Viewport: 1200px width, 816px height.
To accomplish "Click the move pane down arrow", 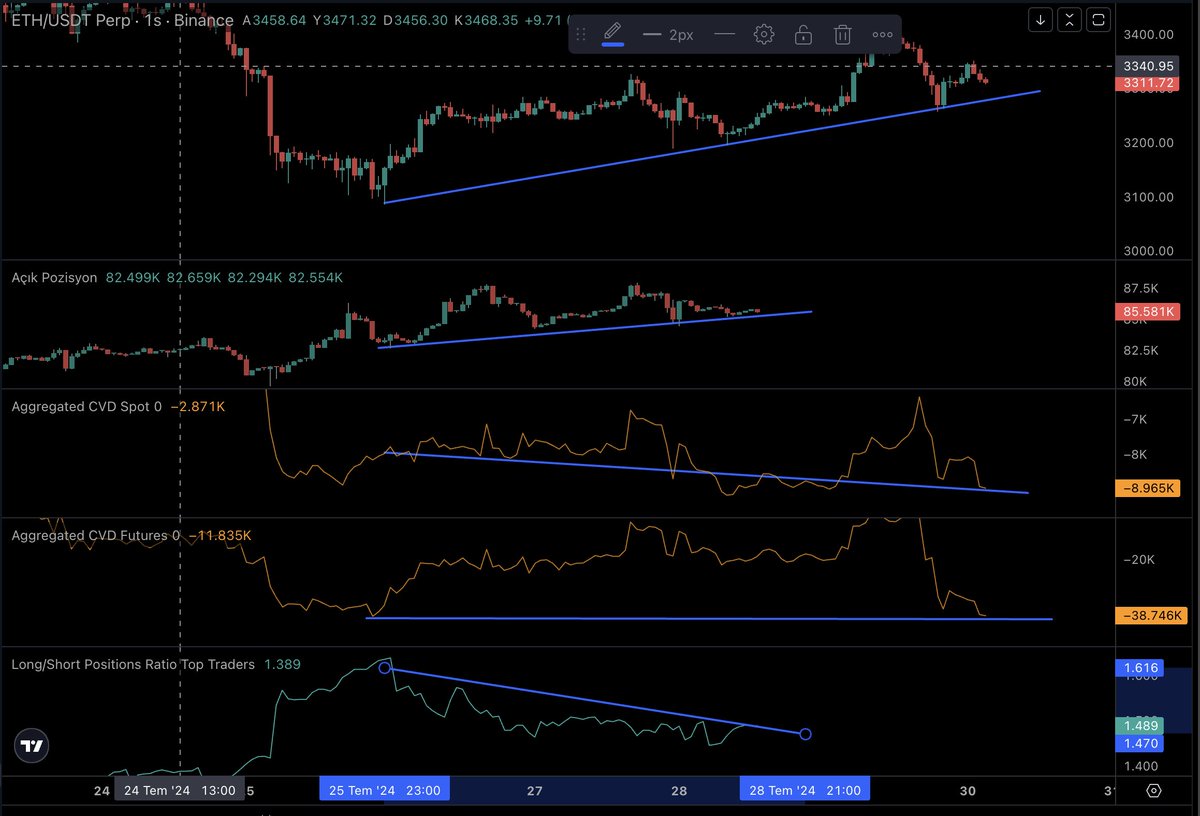I will click(1041, 19).
